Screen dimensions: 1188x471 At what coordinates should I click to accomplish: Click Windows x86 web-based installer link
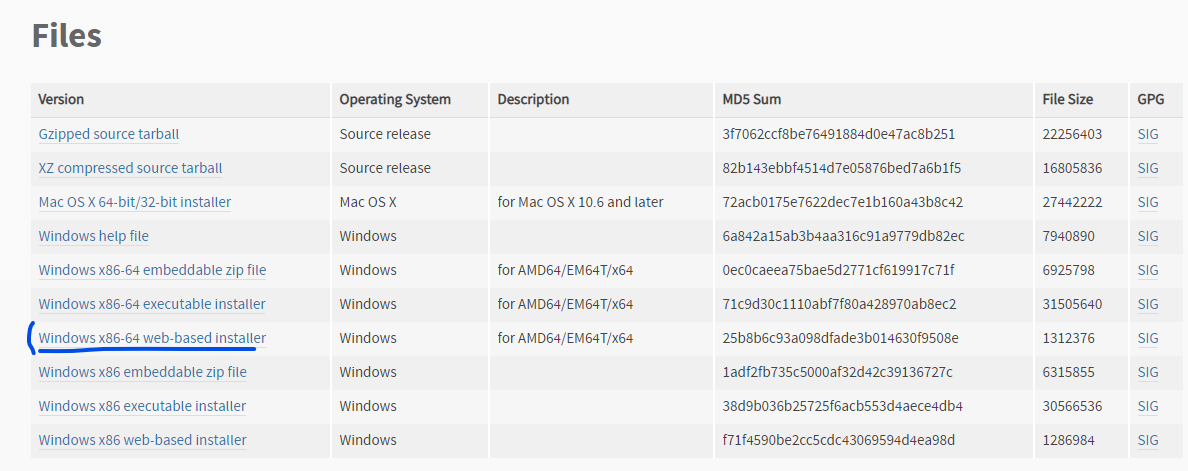[142, 440]
